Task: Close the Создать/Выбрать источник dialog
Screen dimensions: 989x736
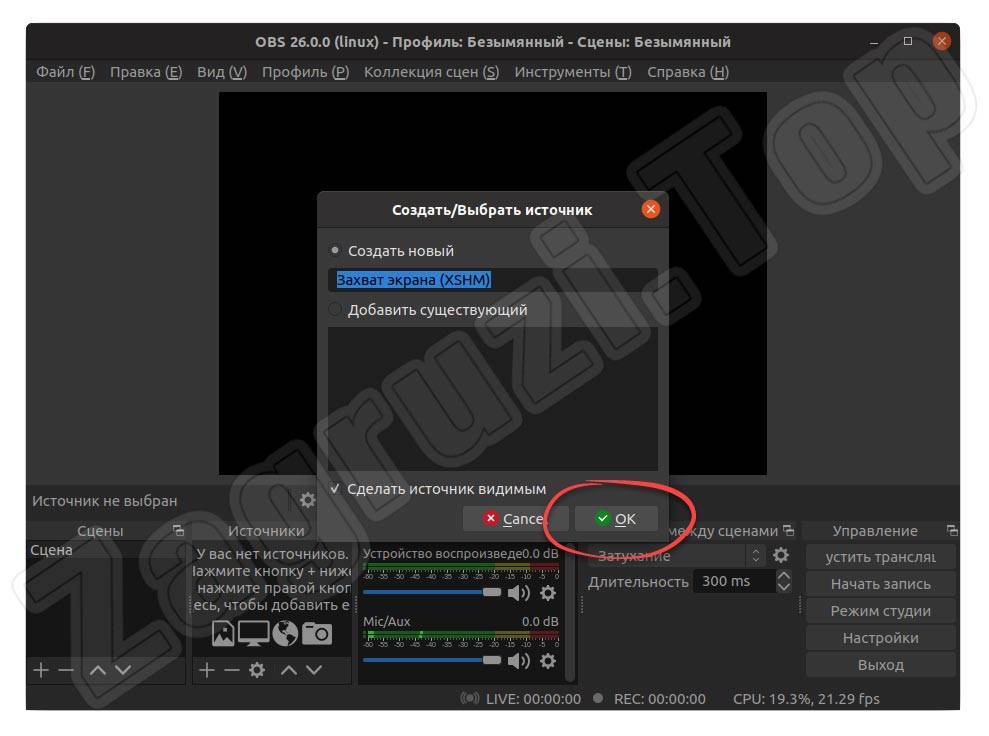Action: [650, 209]
